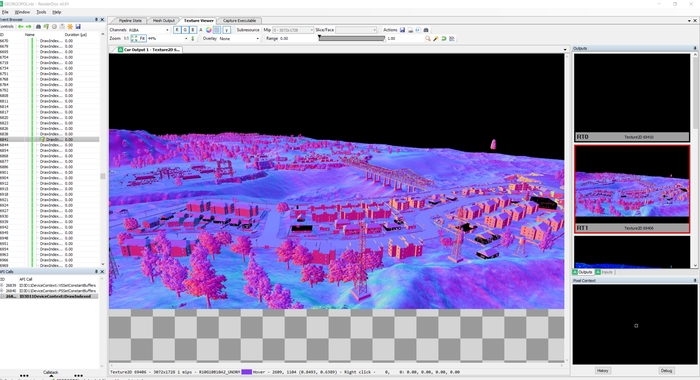The height and width of the screenshot is (380, 700).
Task: Pin the Event Browser panel
Action: pos(96,20)
